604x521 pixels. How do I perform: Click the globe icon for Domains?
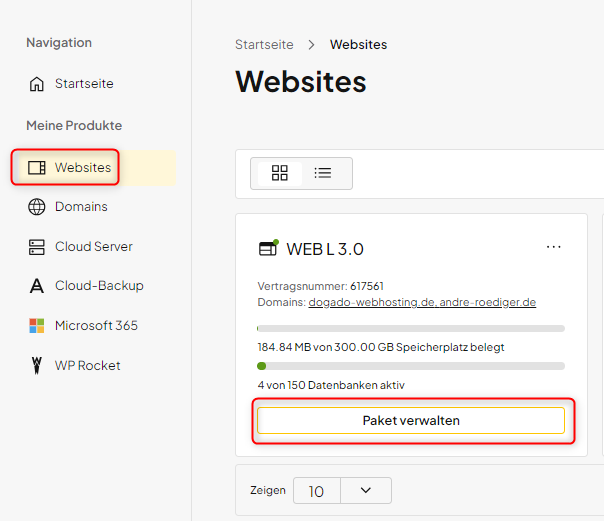37,207
